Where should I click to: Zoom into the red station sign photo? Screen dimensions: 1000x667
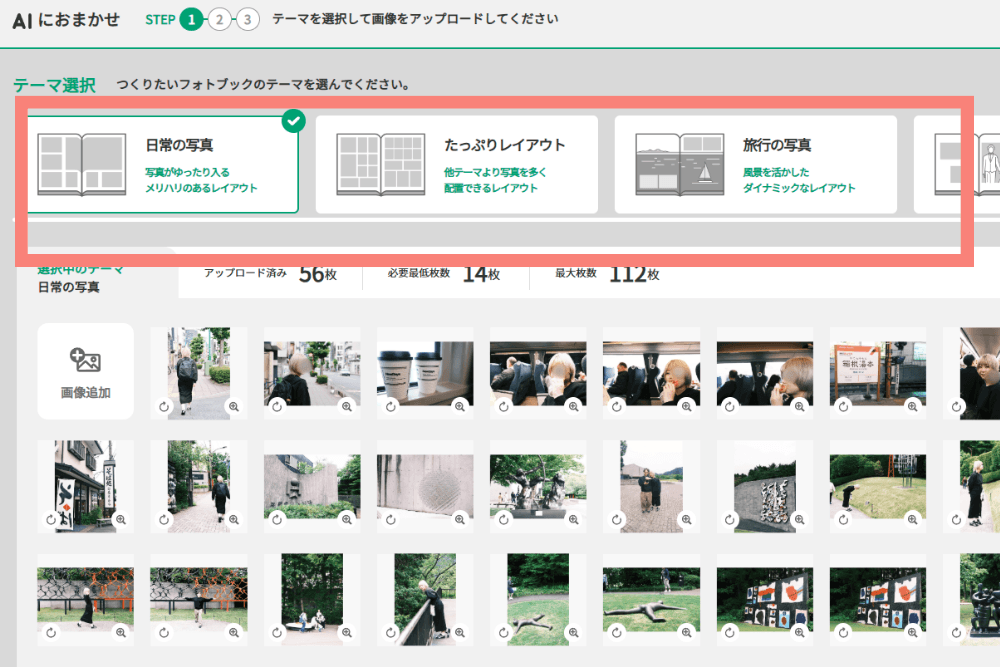click(x=913, y=406)
